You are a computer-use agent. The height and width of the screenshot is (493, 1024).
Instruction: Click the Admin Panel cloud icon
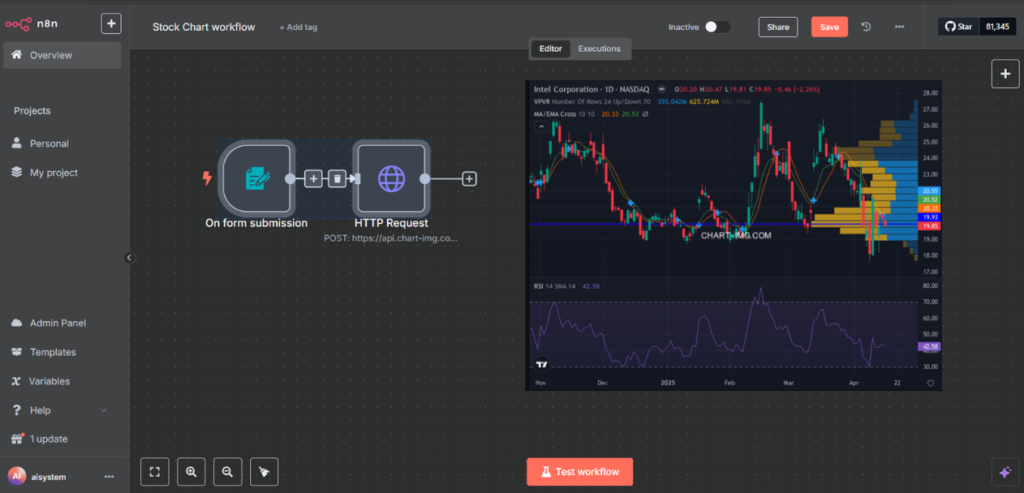17,323
